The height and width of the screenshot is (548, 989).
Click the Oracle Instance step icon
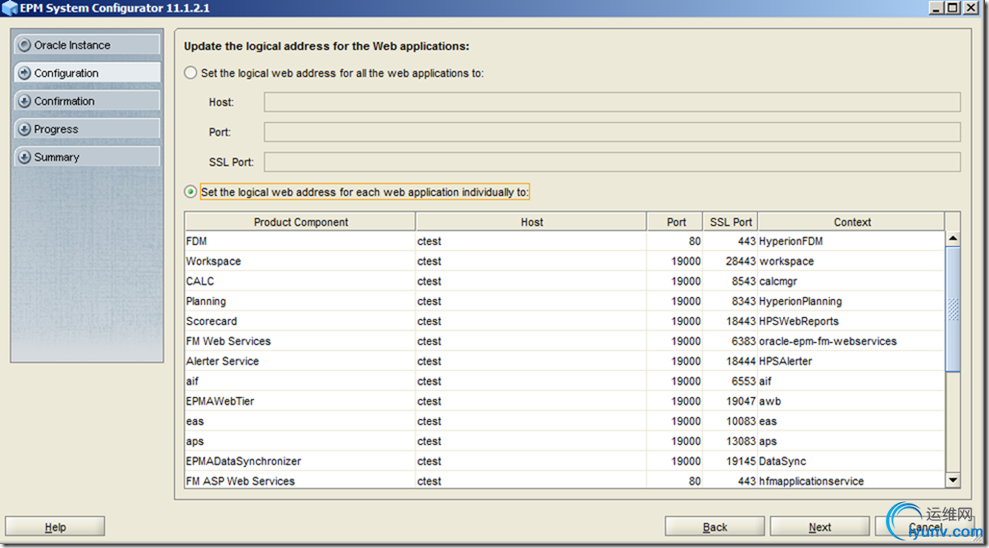point(25,45)
